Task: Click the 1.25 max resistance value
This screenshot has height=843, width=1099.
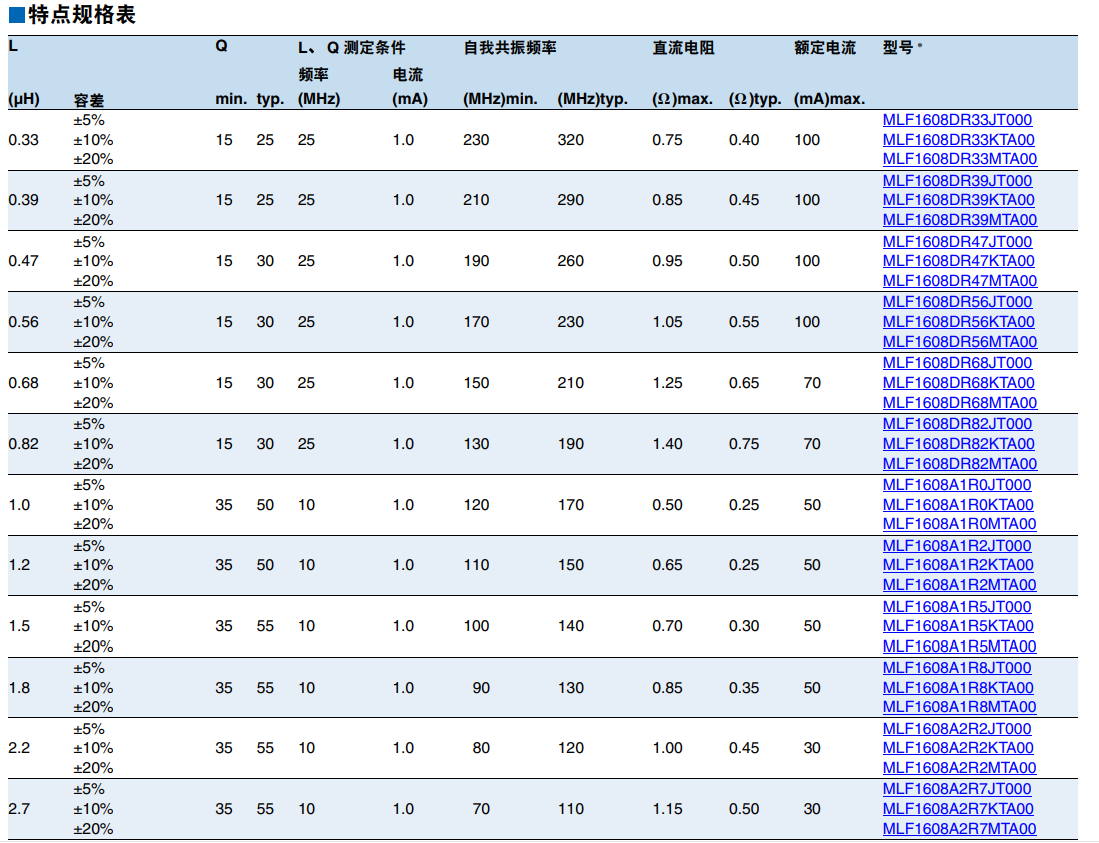Action: [x=667, y=383]
